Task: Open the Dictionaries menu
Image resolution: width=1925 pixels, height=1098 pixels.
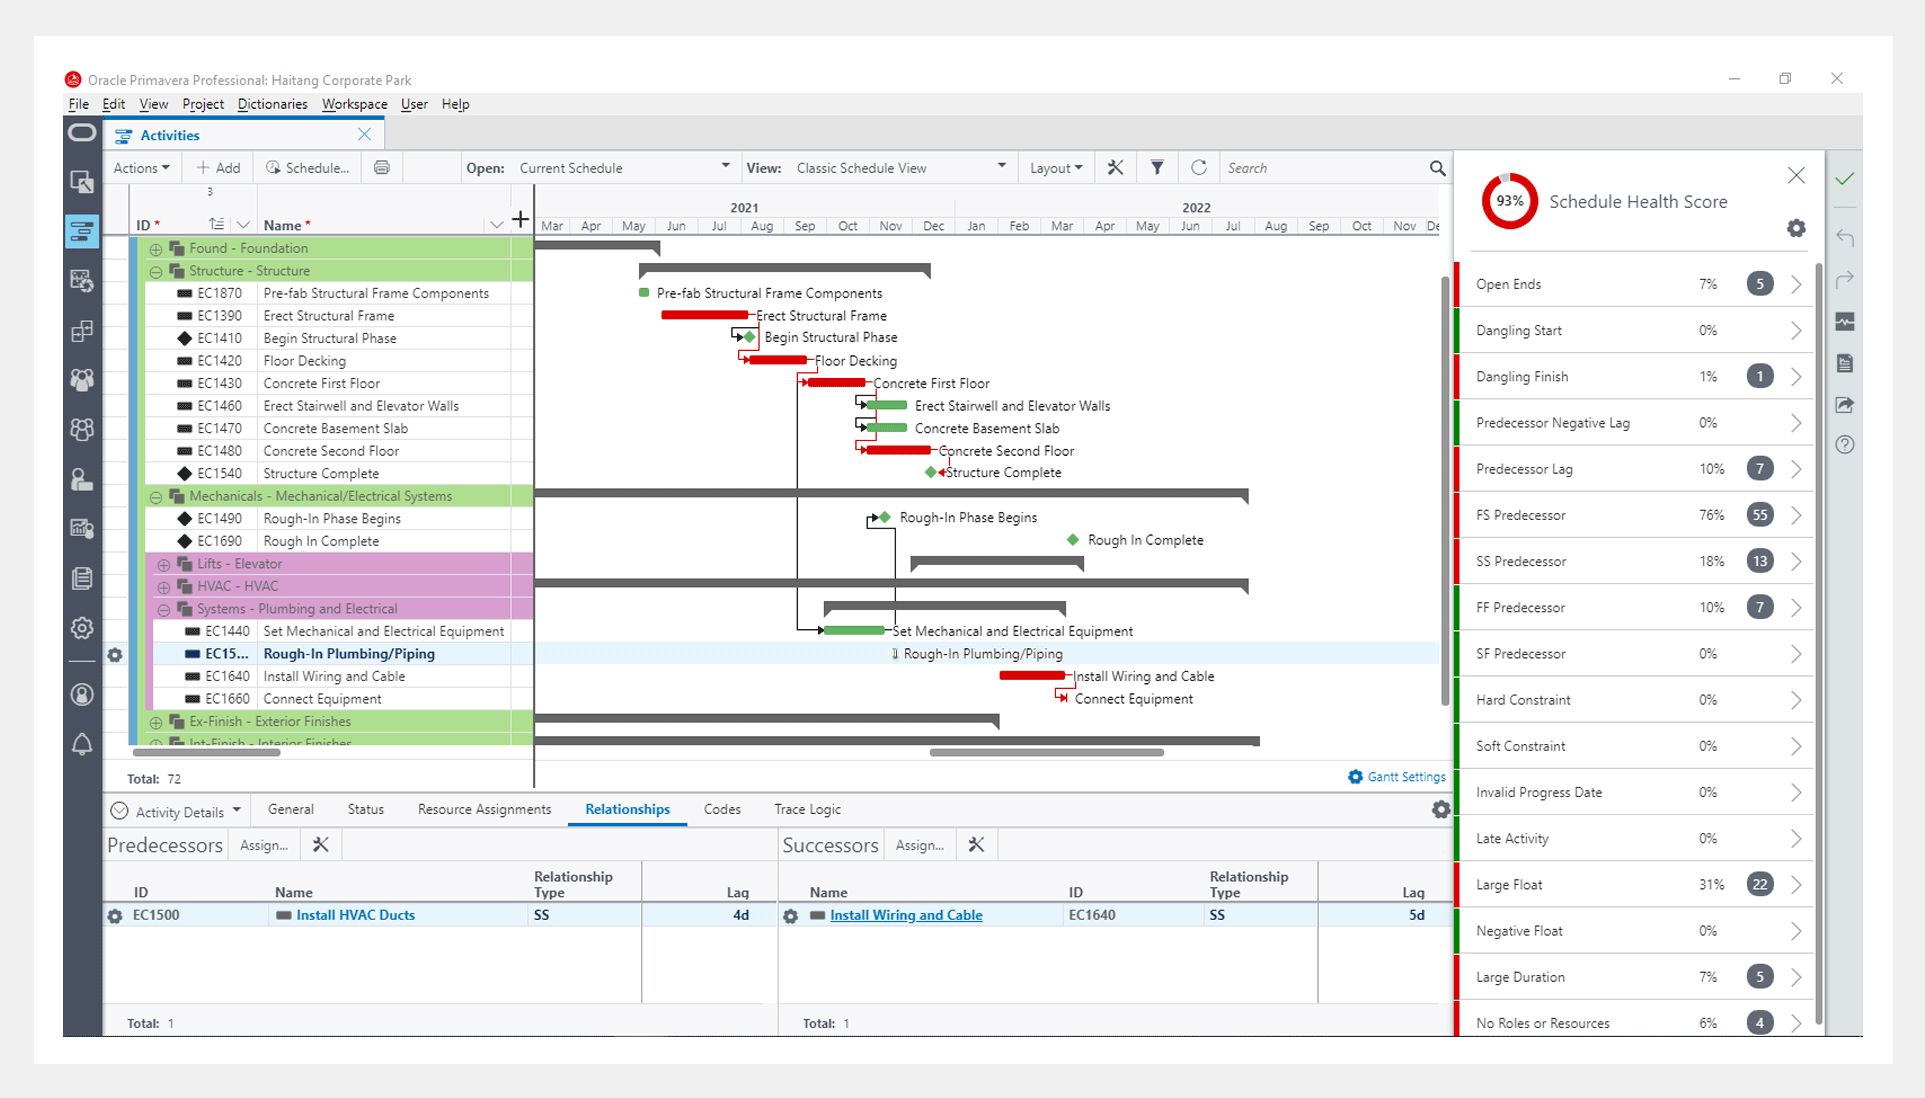Action: [272, 104]
